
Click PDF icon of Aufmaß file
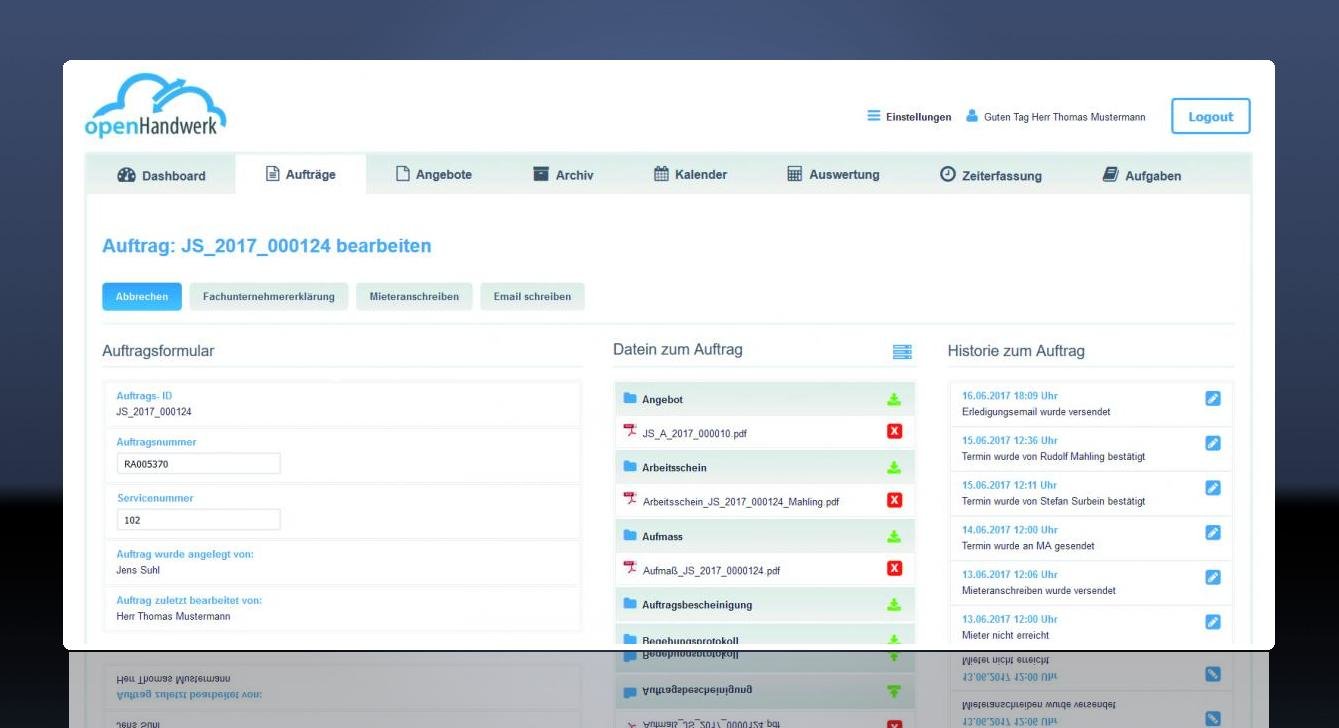630,568
